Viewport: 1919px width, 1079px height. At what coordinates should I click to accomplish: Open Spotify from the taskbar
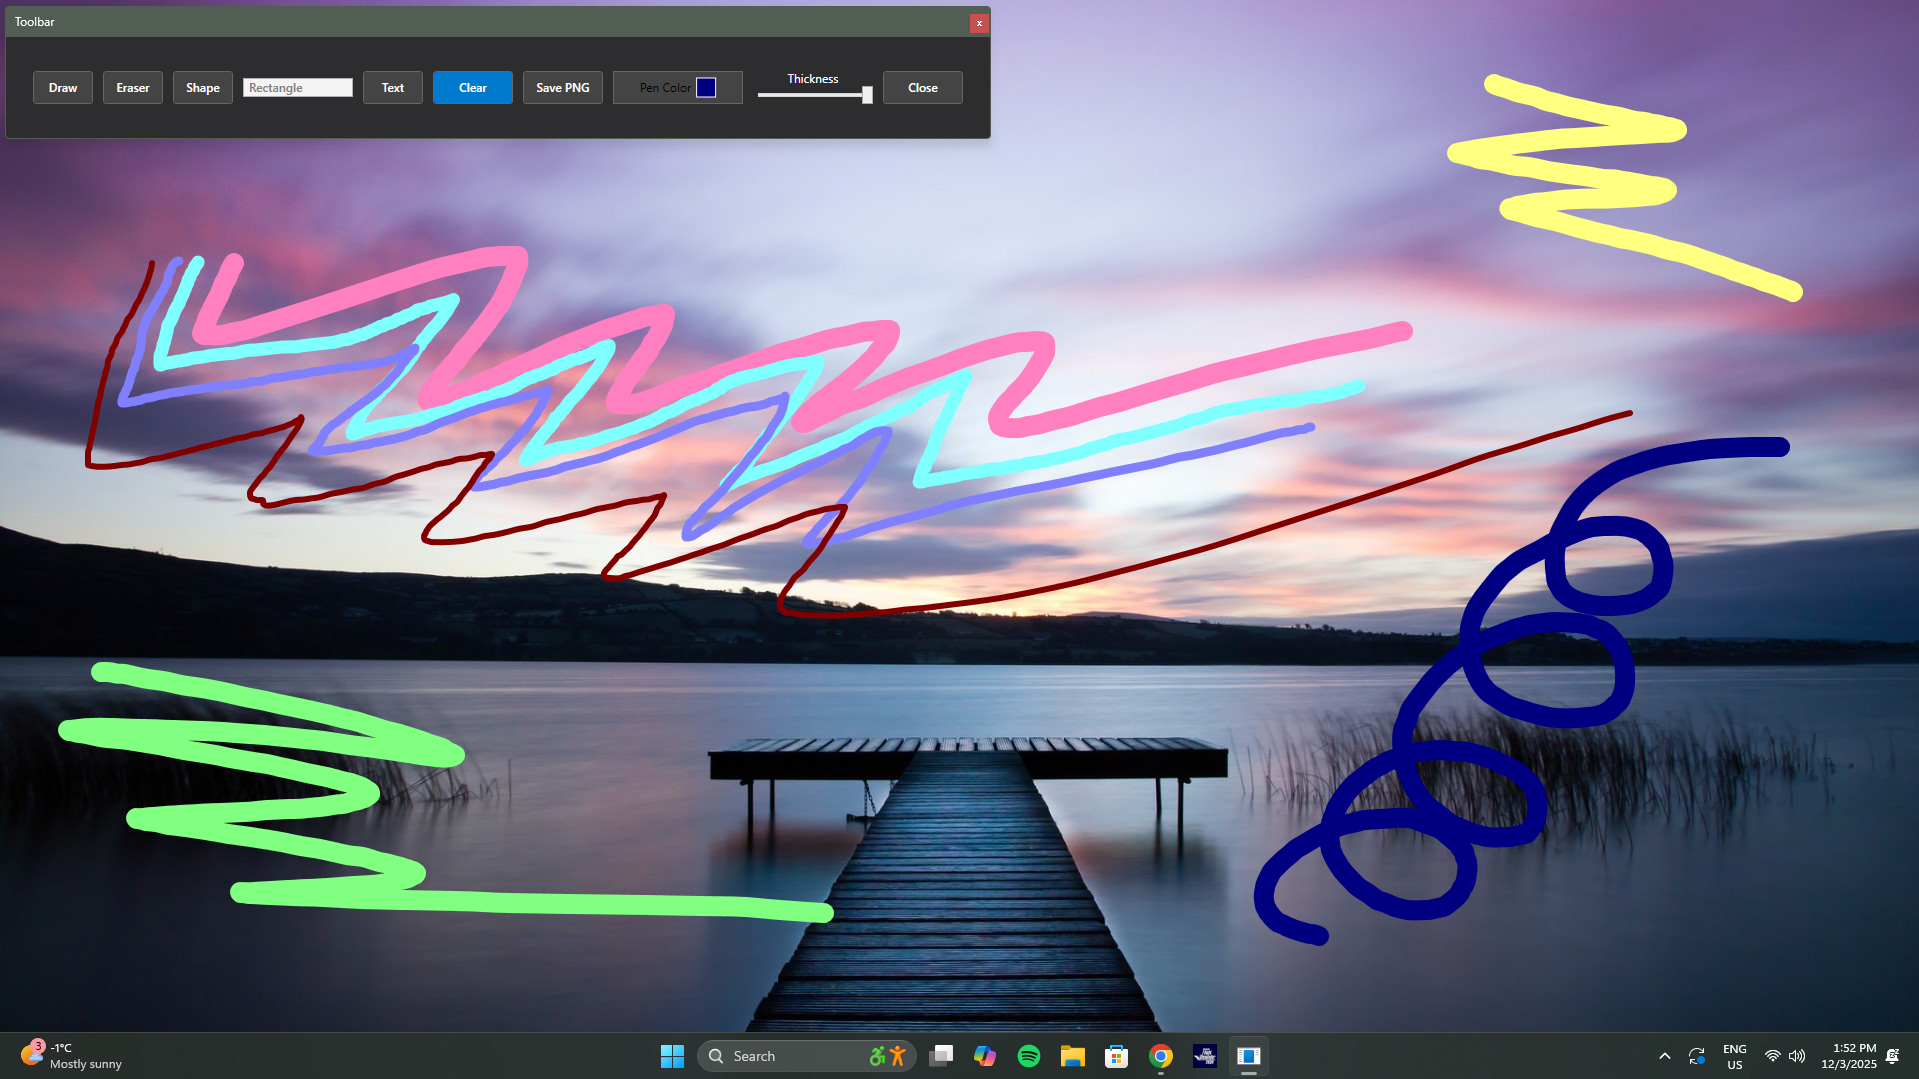1029,1056
